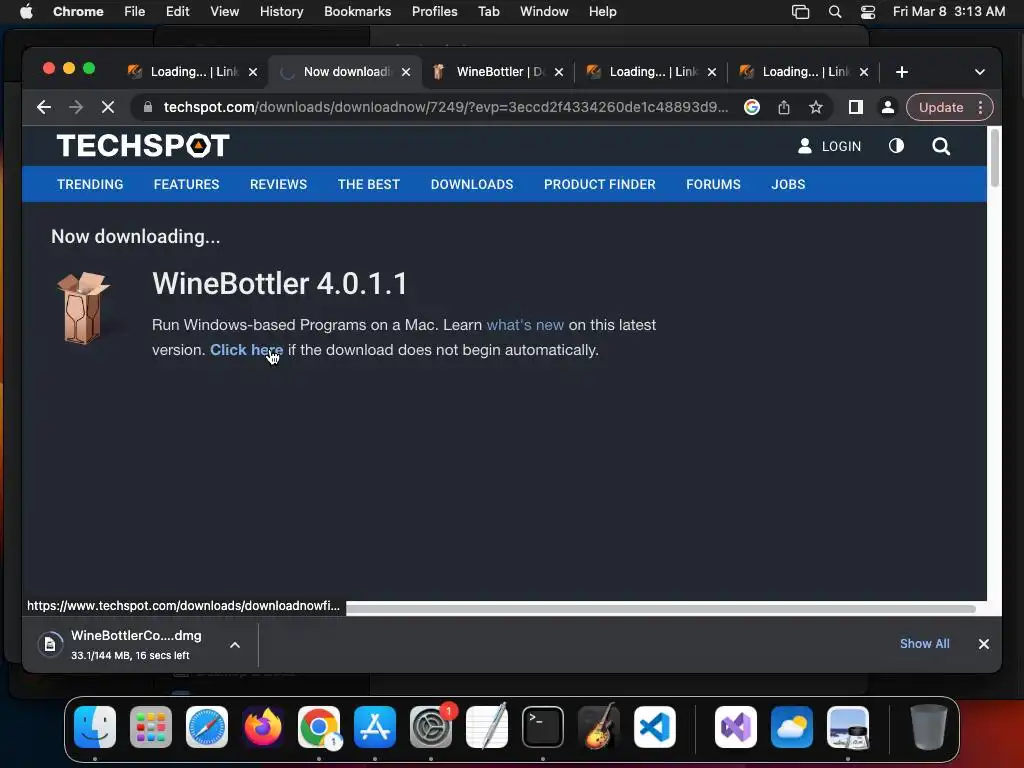Click the vertical page scrollbar
1024x768 pixels.
[x=994, y=158]
